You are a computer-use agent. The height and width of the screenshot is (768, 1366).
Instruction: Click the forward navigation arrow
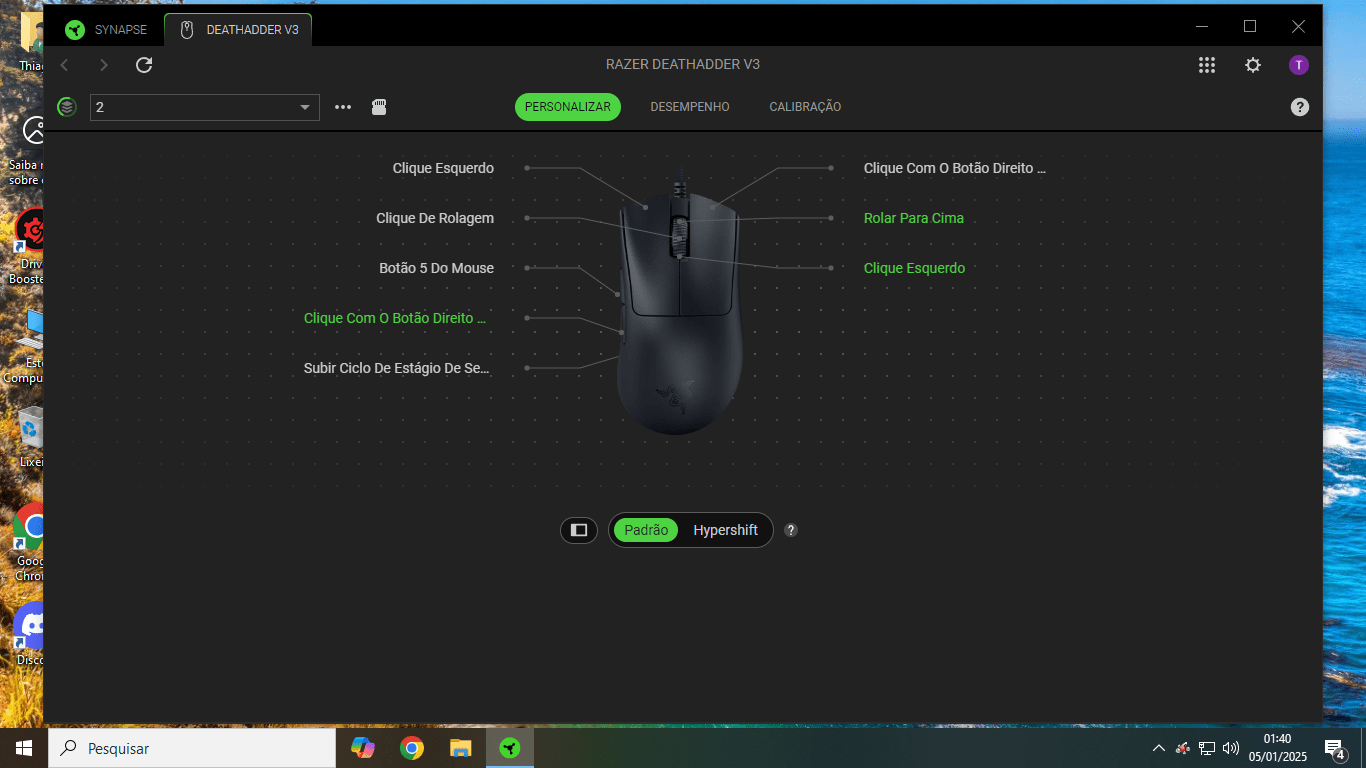(104, 65)
